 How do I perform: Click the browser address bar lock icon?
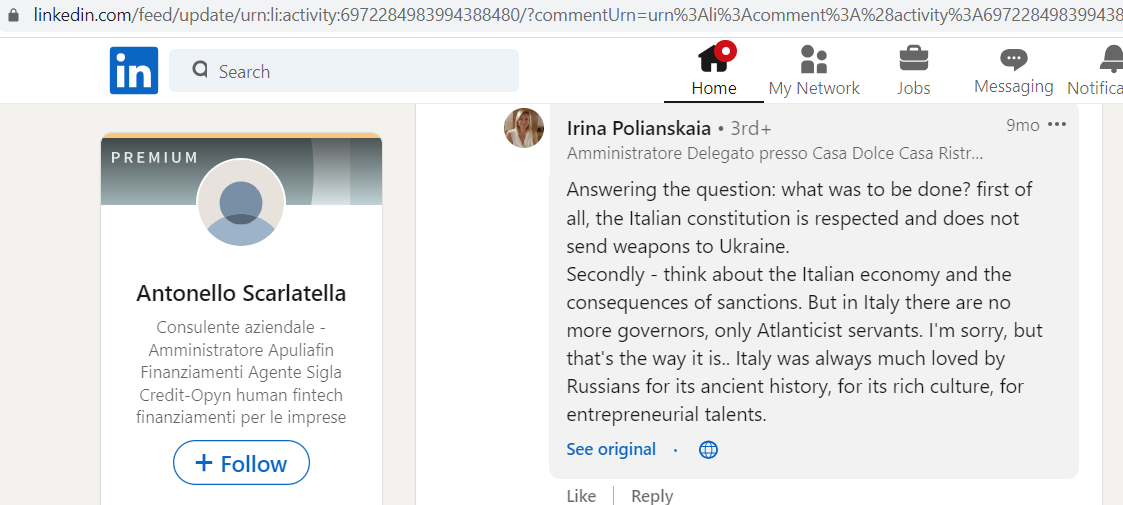(x=12, y=13)
